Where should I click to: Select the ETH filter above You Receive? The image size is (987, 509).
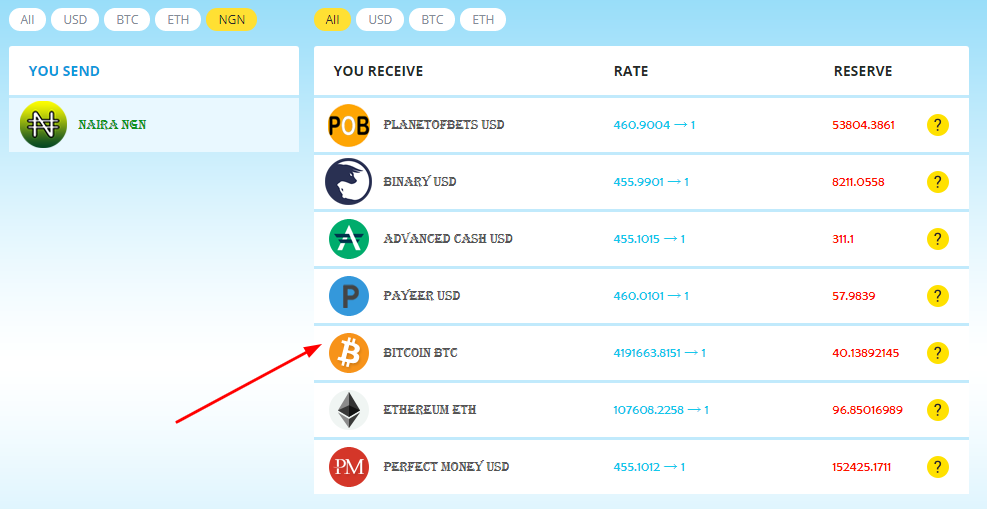click(483, 20)
